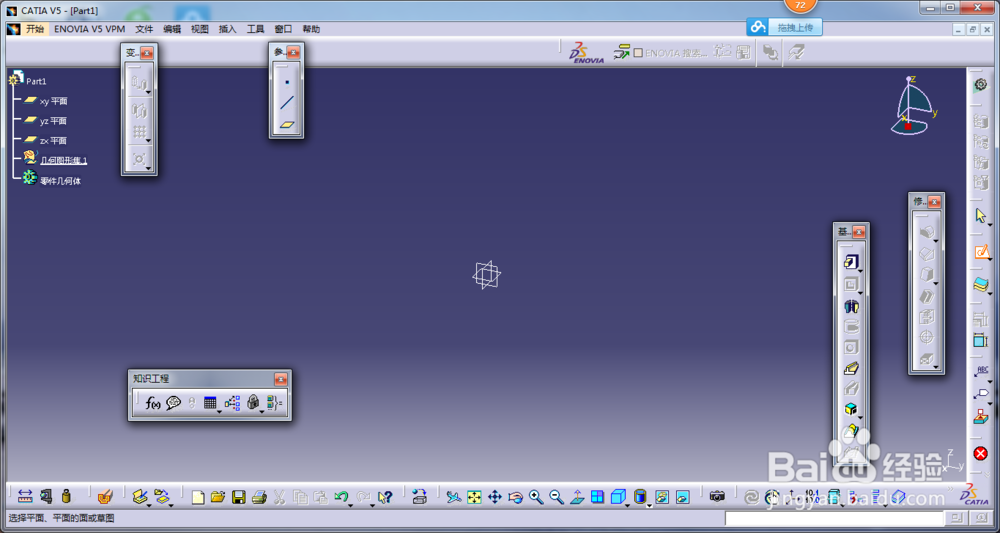Select the Pan tool
The image size is (1000, 533).
[x=494, y=497]
